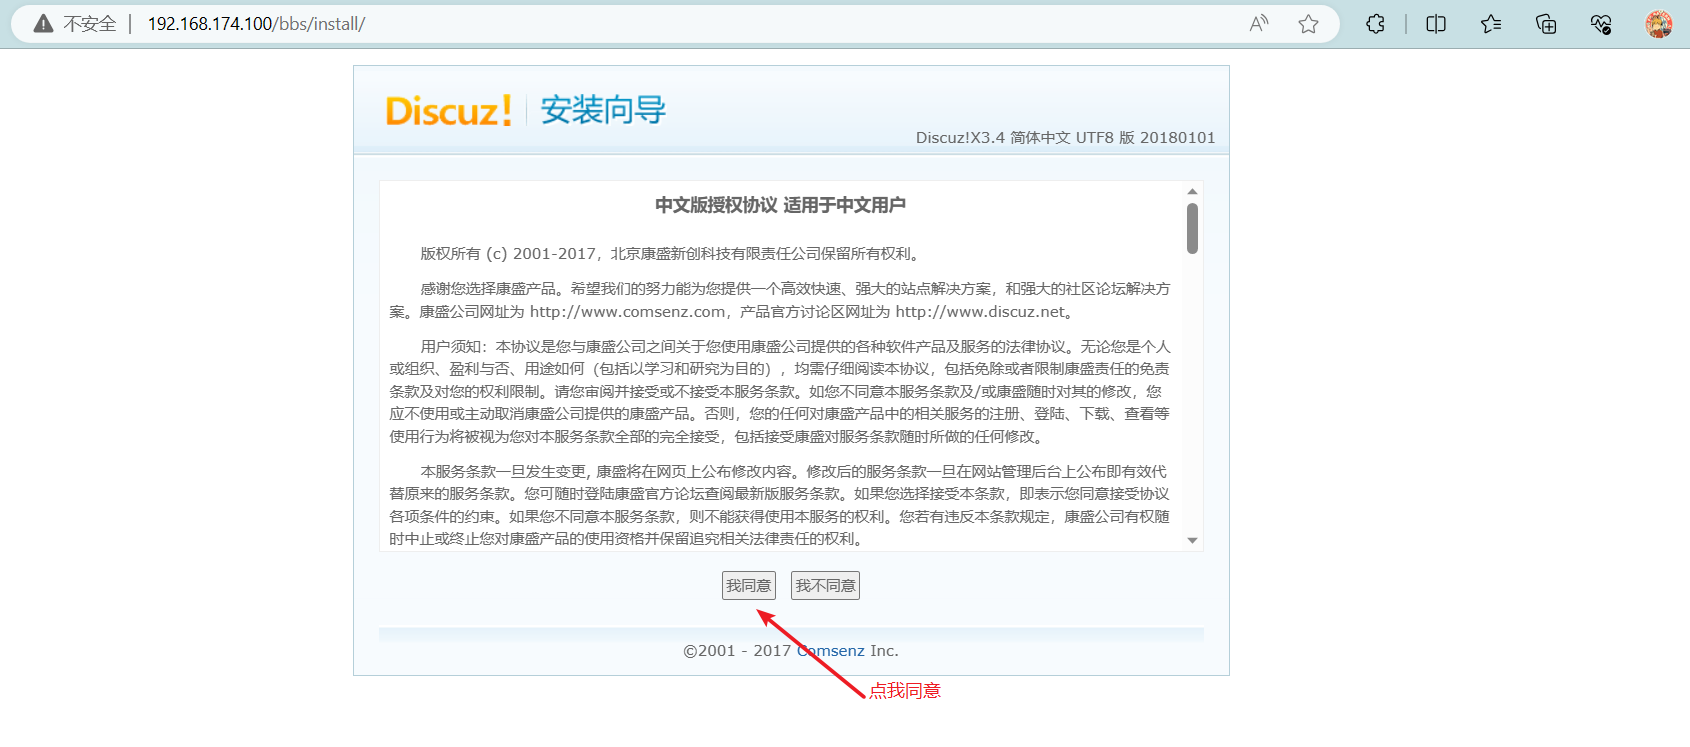The image size is (1690, 747).
Task: Click the 不安全 label in address bar
Action: 90,24
